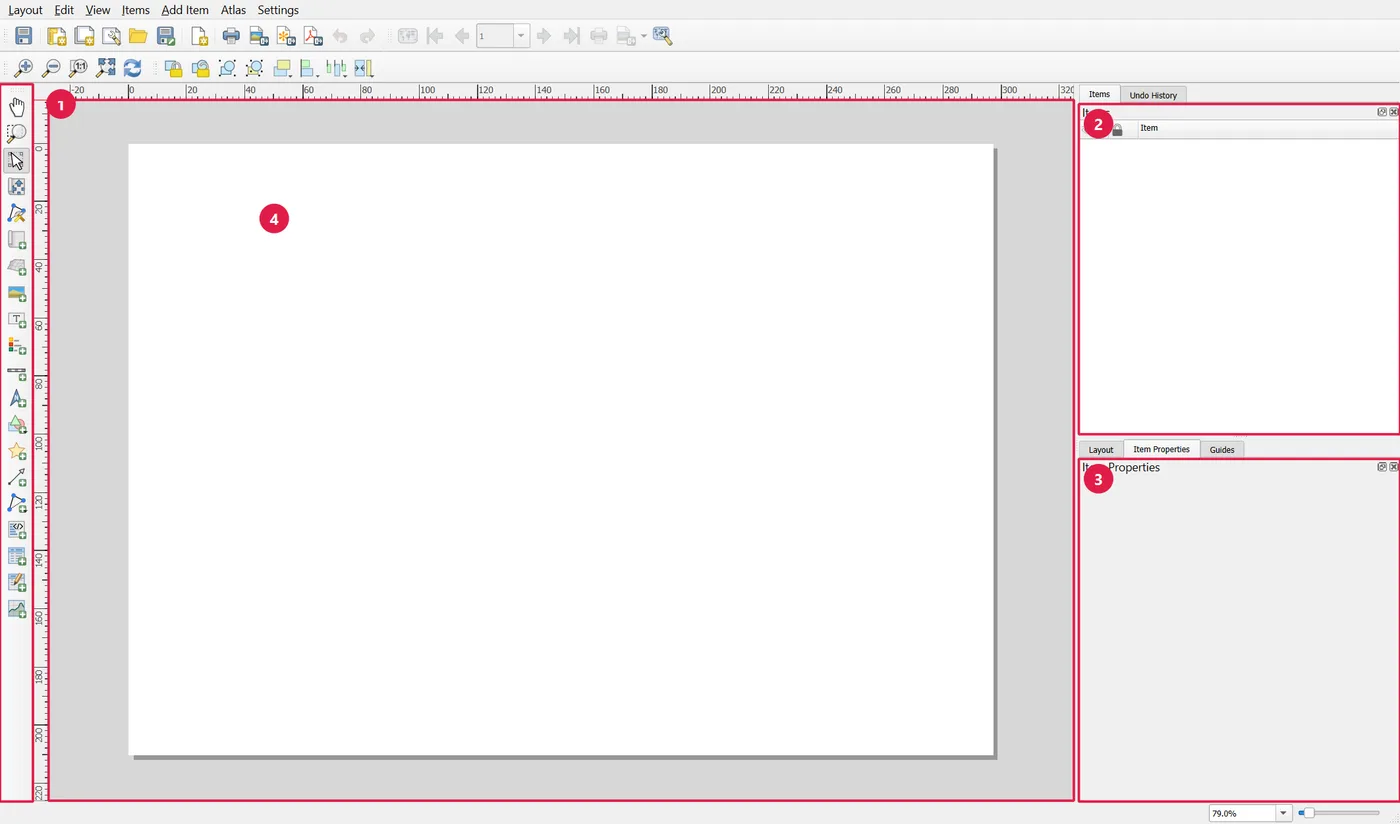Expand the Distribute Items dropdown
The image size is (1400, 824).
[x=337, y=68]
